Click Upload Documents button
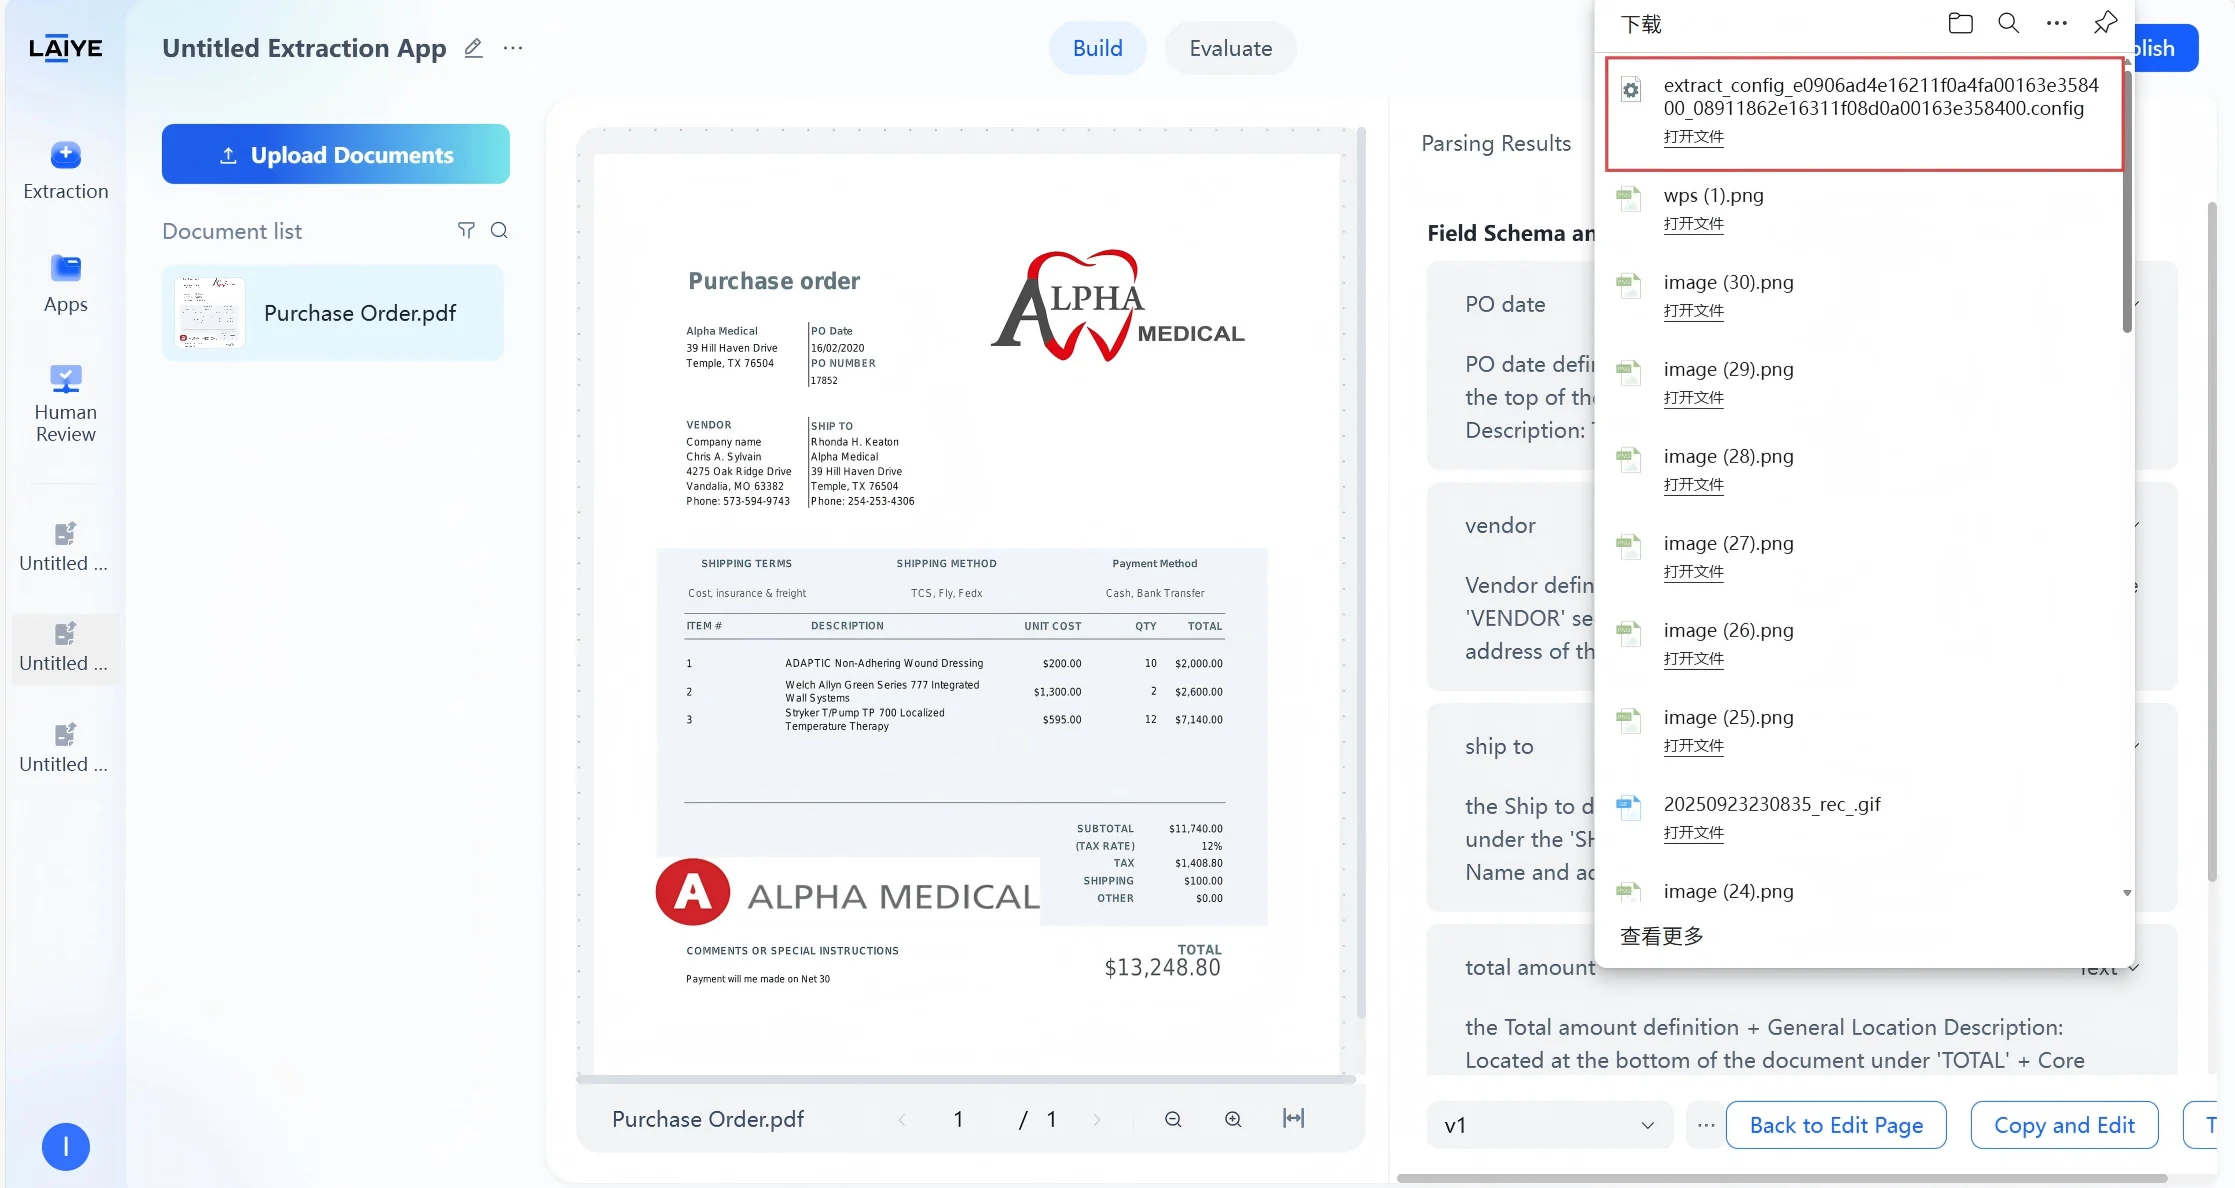This screenshot has height=1188, width=2235. pos(336,154)
